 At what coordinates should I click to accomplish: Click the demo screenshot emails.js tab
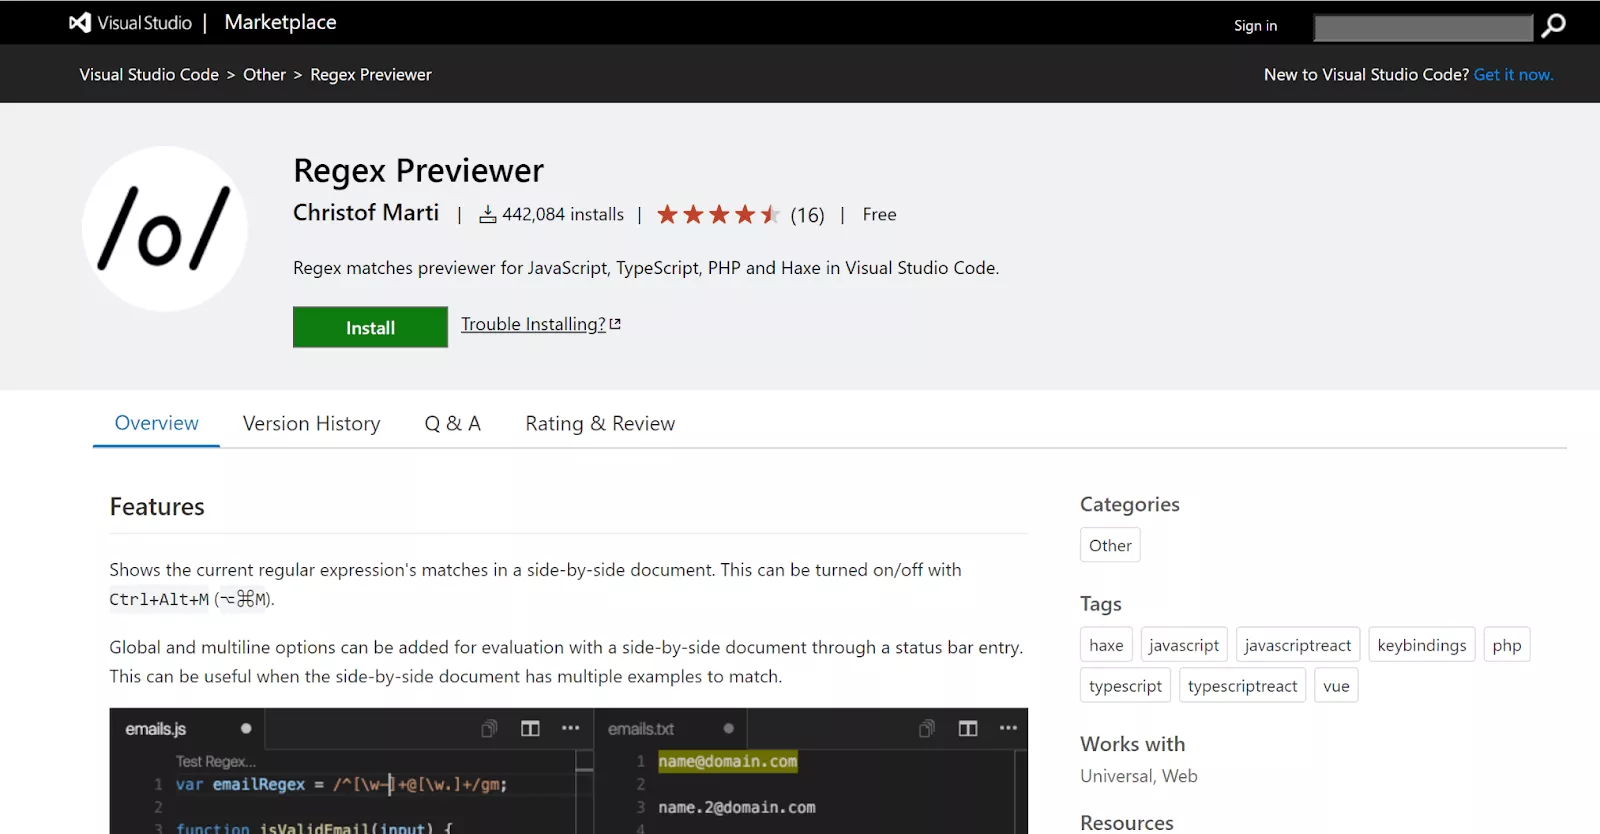click(x=187, y=729)
